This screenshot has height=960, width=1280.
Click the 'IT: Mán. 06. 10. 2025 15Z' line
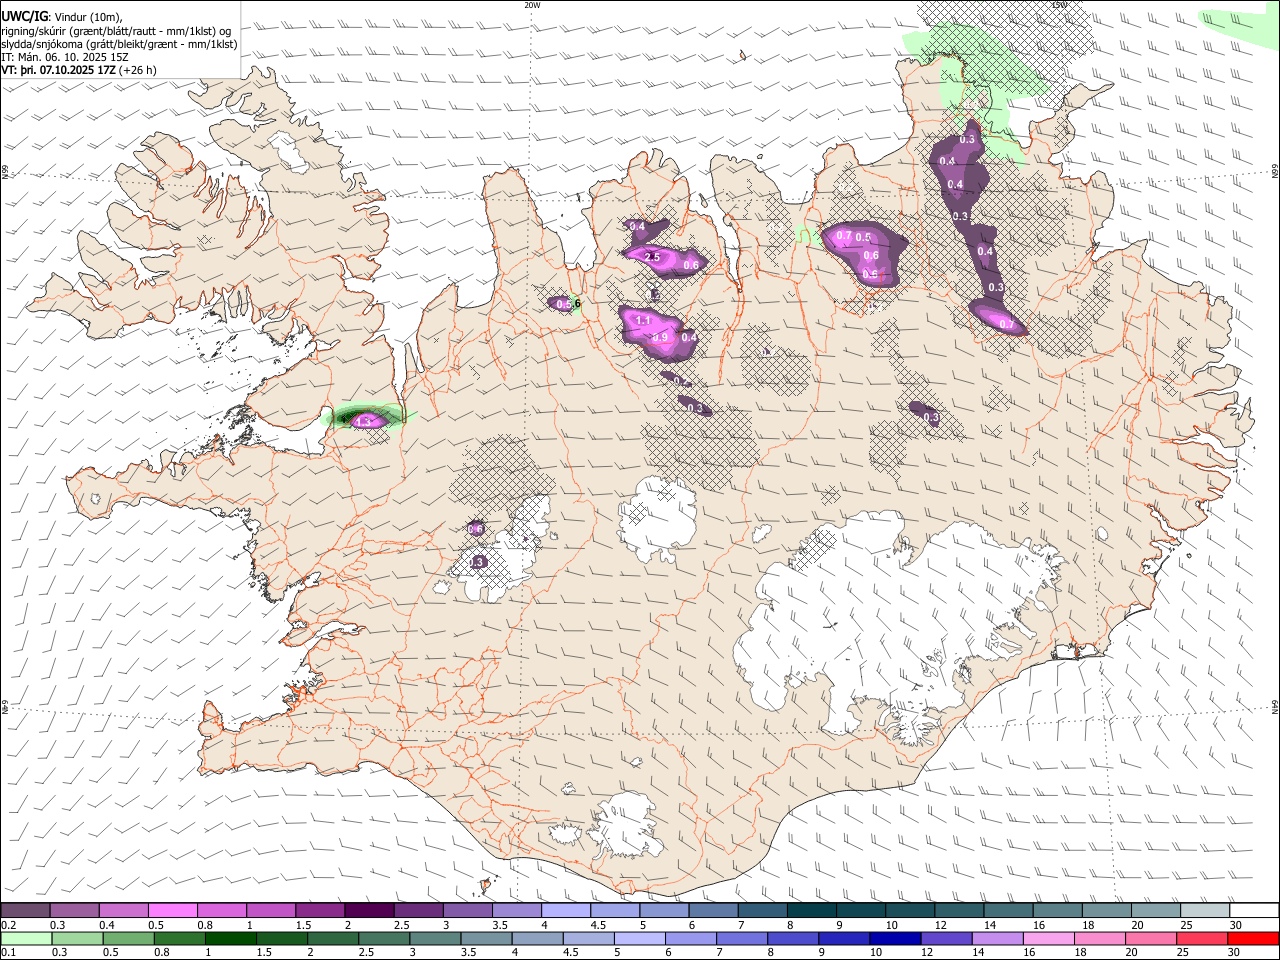(x=64, y=57)
